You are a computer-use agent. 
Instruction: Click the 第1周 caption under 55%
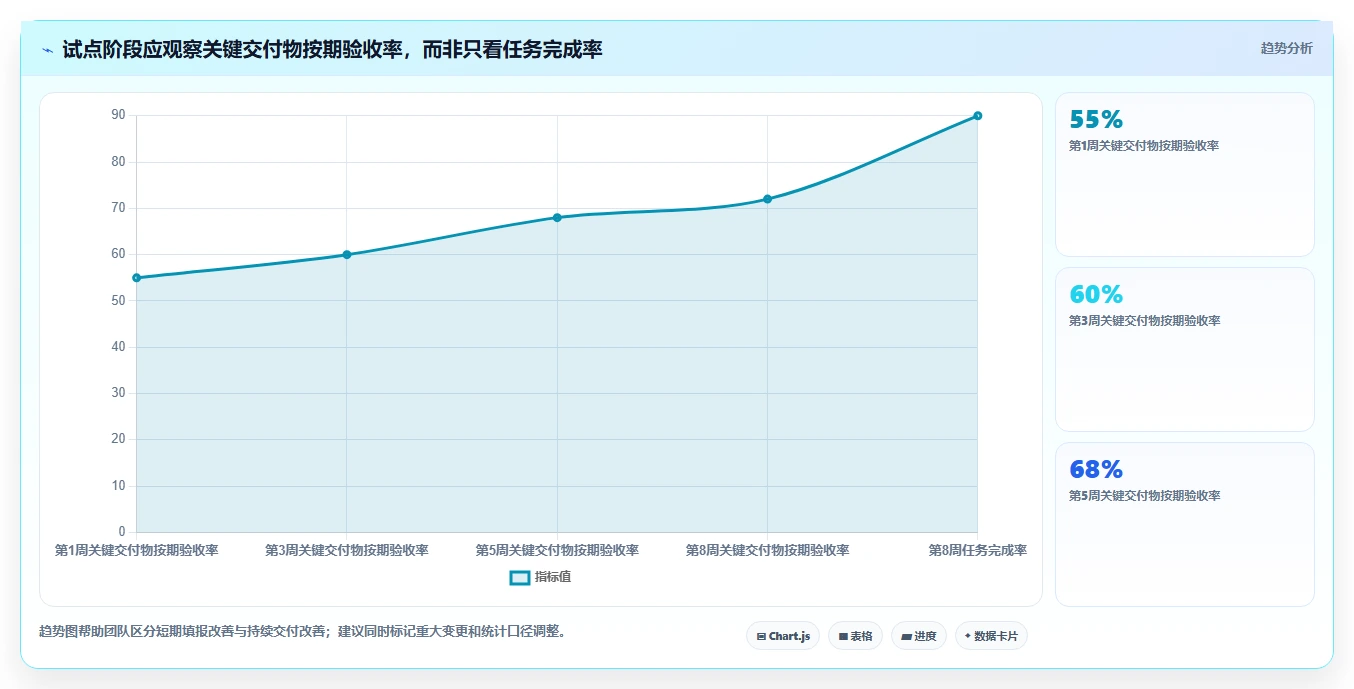1144,146
